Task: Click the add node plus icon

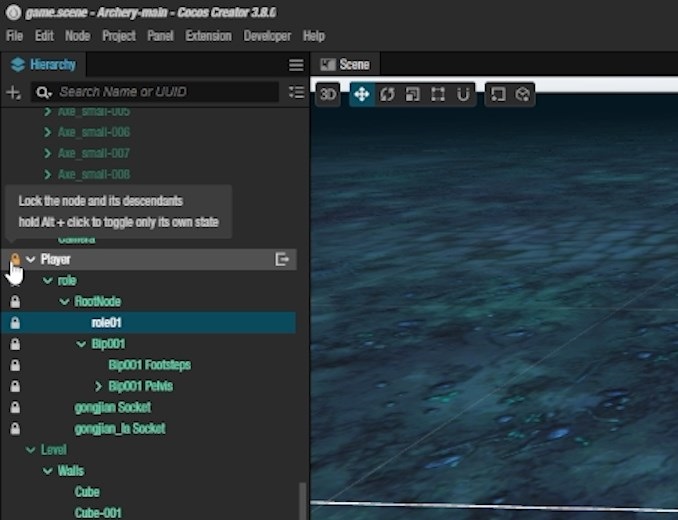Action: click(14, 92)
